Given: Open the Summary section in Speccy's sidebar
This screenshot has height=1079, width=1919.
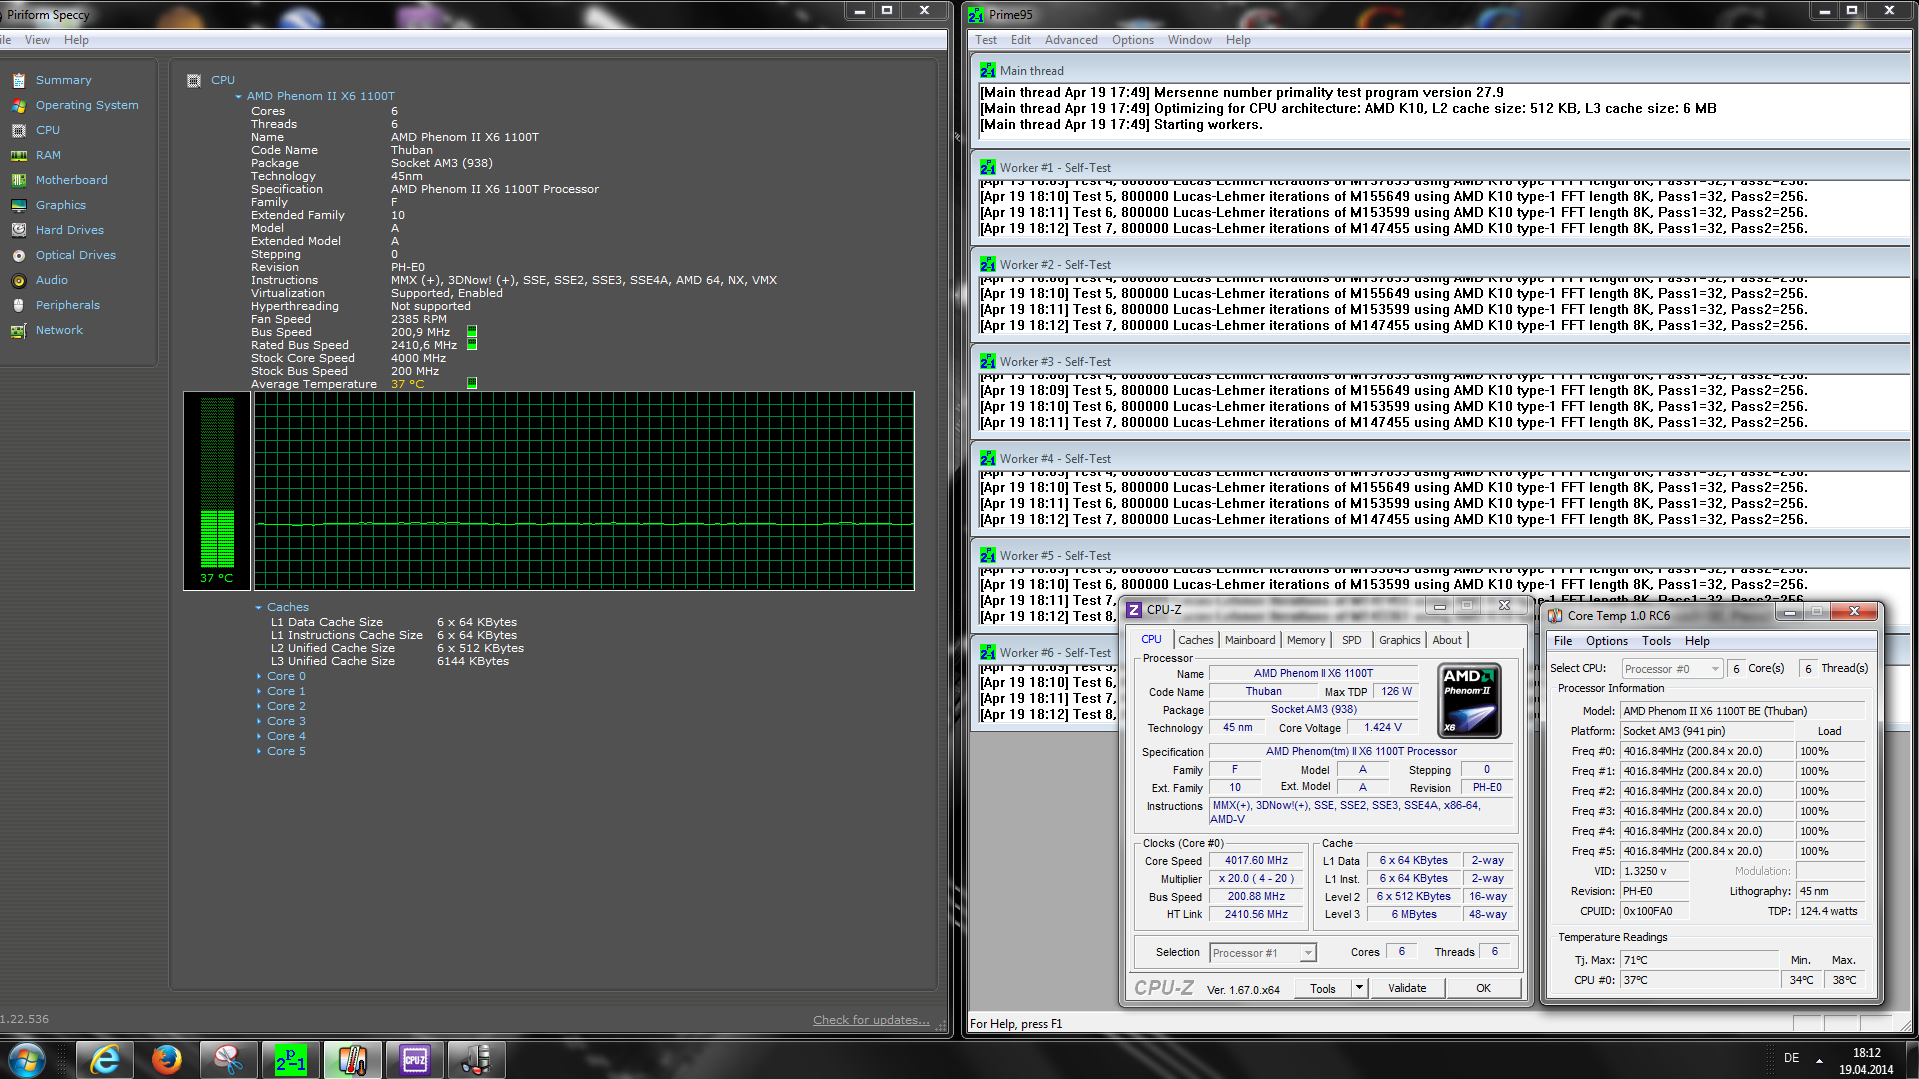Looking at the screenshot, I should point(63,80).
